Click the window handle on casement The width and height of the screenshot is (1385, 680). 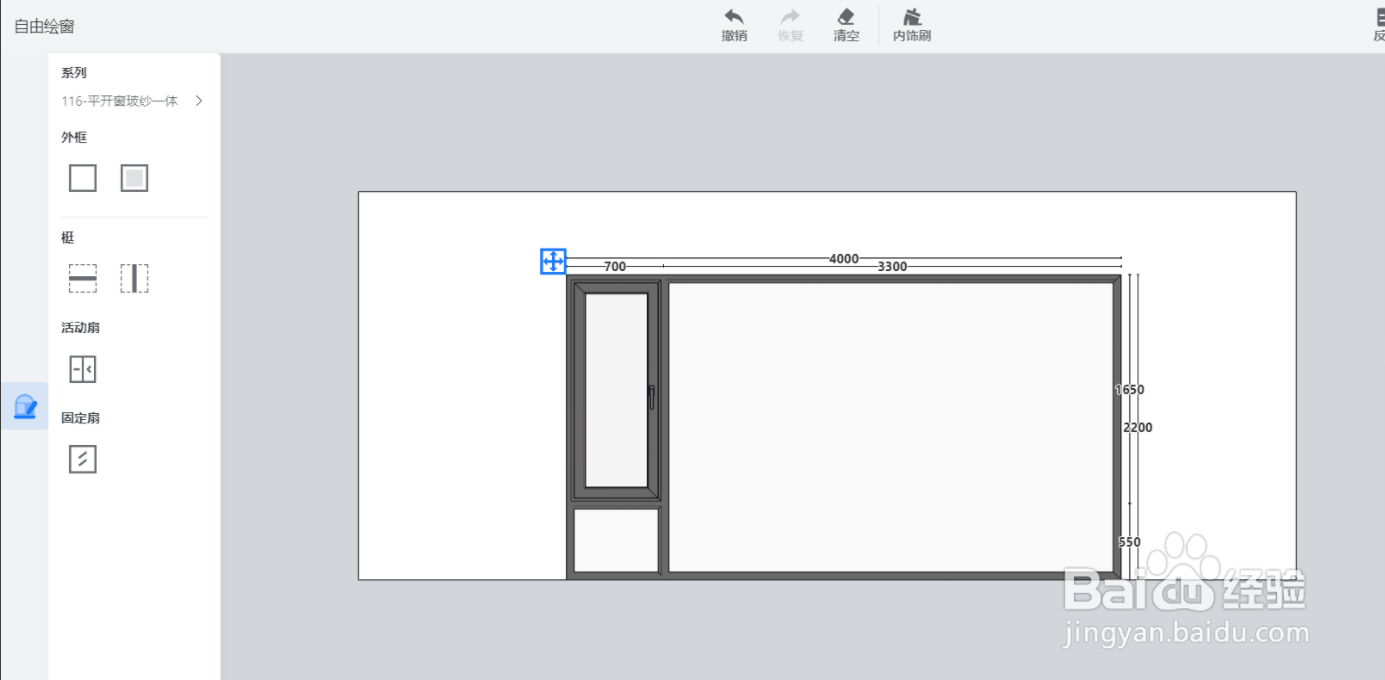tap(652, 397)
